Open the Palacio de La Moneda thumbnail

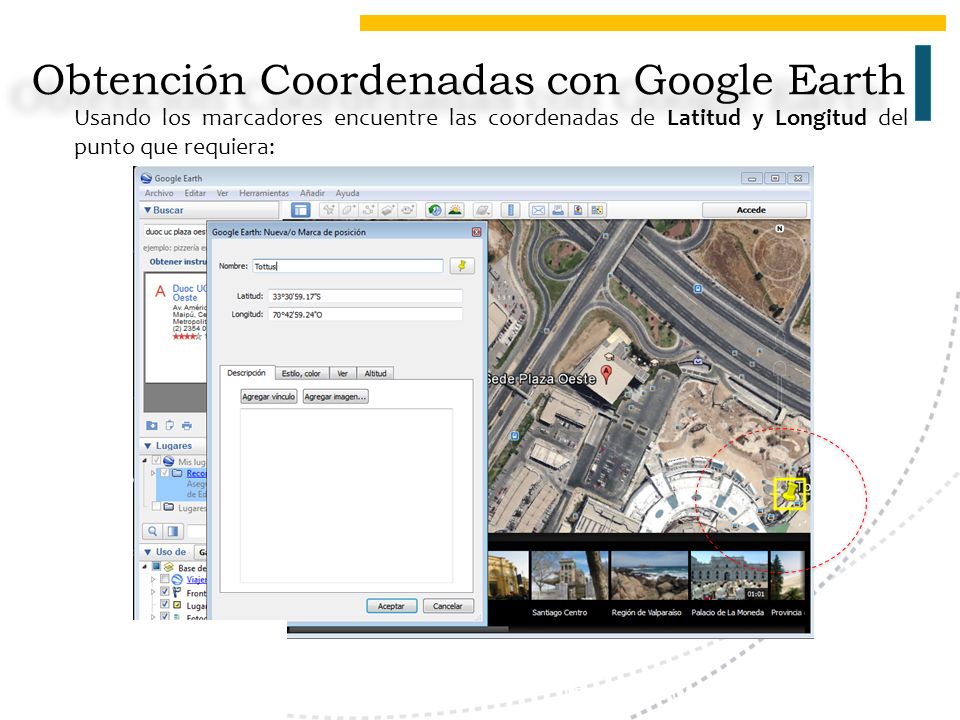(x=729, y=576)
